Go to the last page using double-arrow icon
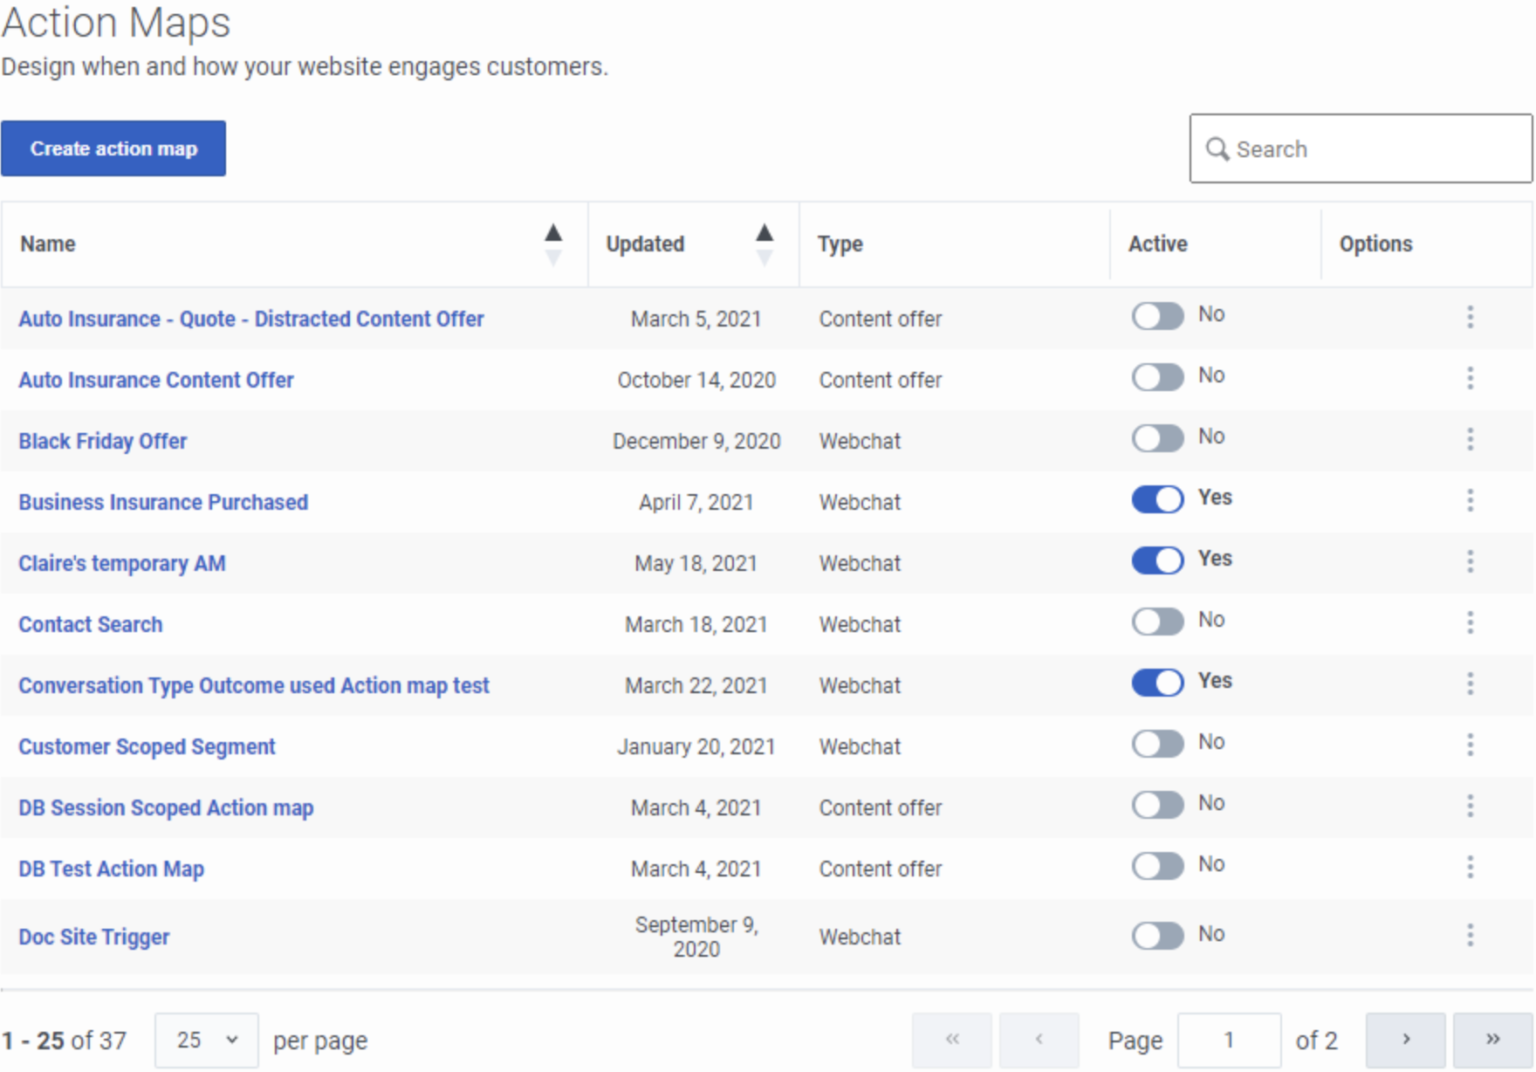The height and width of the screenshot is (1072, 1536). [1491, 1040]
